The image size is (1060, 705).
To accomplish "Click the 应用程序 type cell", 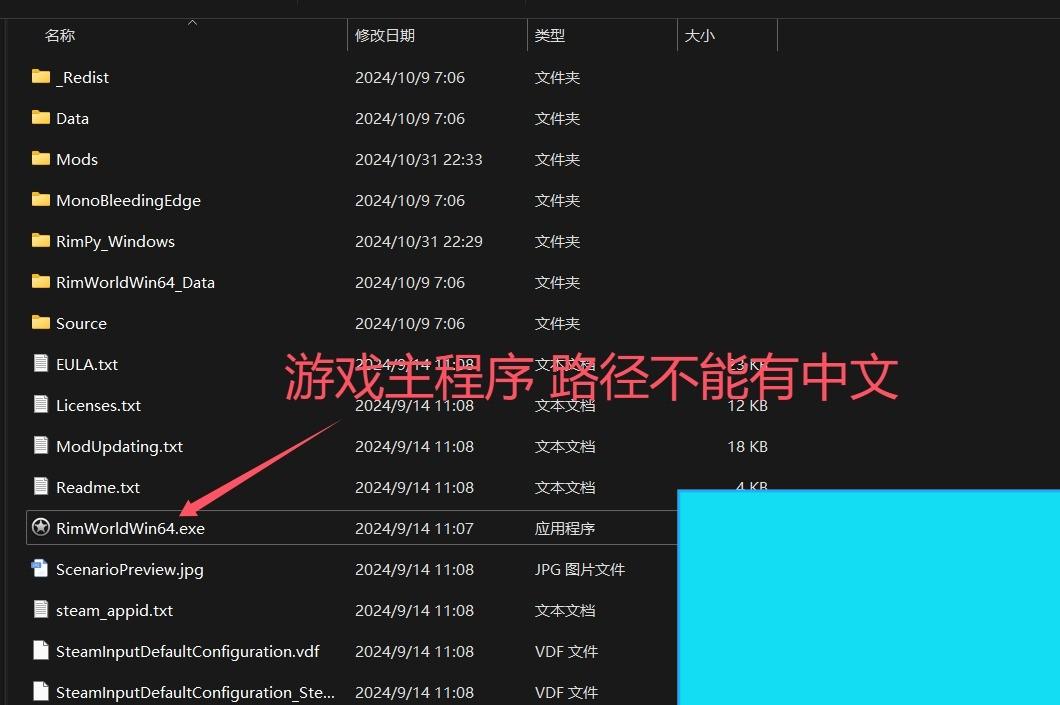I will point(564,529).
